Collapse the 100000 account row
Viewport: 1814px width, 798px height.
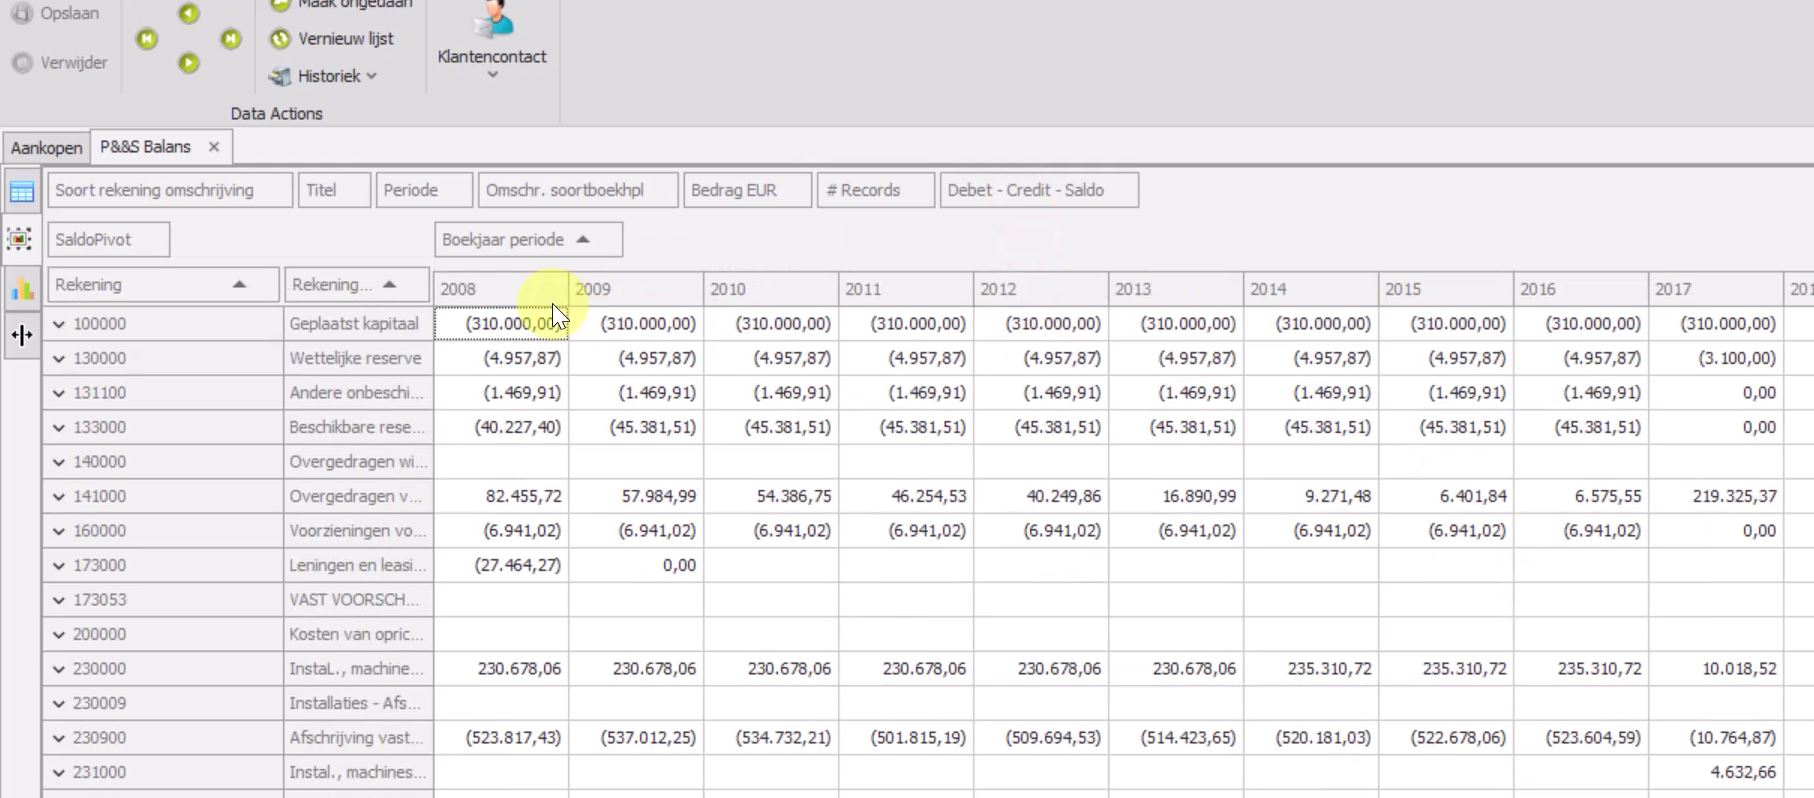click(59, 324)
